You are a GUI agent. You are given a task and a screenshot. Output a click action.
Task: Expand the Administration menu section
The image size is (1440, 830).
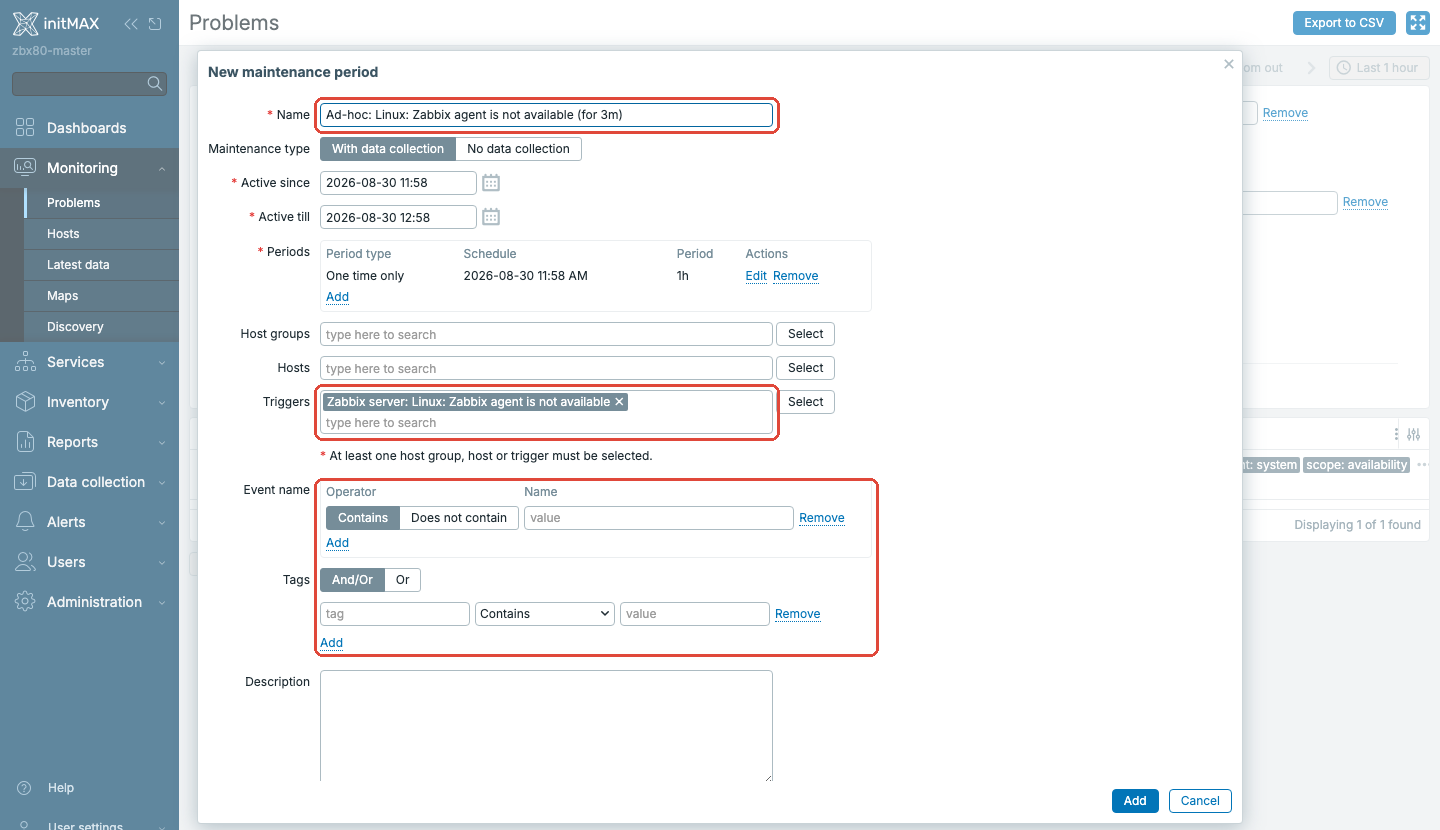coord(161,603)
